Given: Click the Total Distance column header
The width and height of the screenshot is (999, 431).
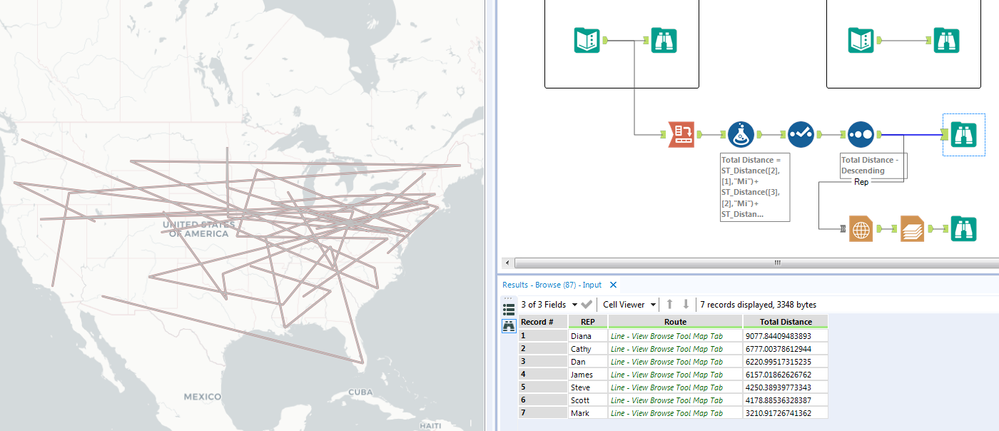Looking at the screenshot, I should (x=786, y=322).
